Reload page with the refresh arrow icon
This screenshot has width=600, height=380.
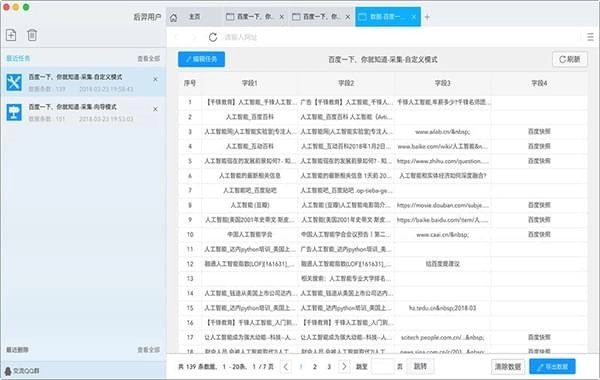pos(213,37)
